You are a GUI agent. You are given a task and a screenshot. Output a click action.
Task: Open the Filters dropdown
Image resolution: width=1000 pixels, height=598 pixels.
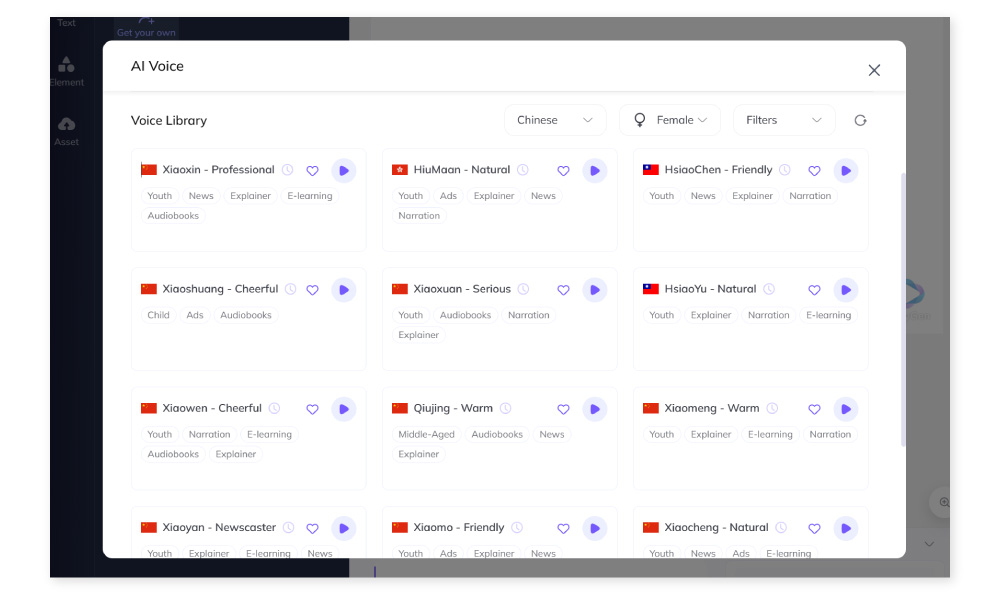coord(784,120)
